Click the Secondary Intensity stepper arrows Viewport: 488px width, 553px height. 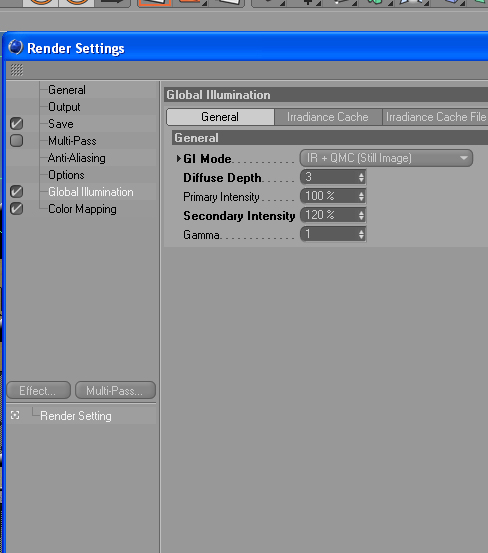point(361,215)
